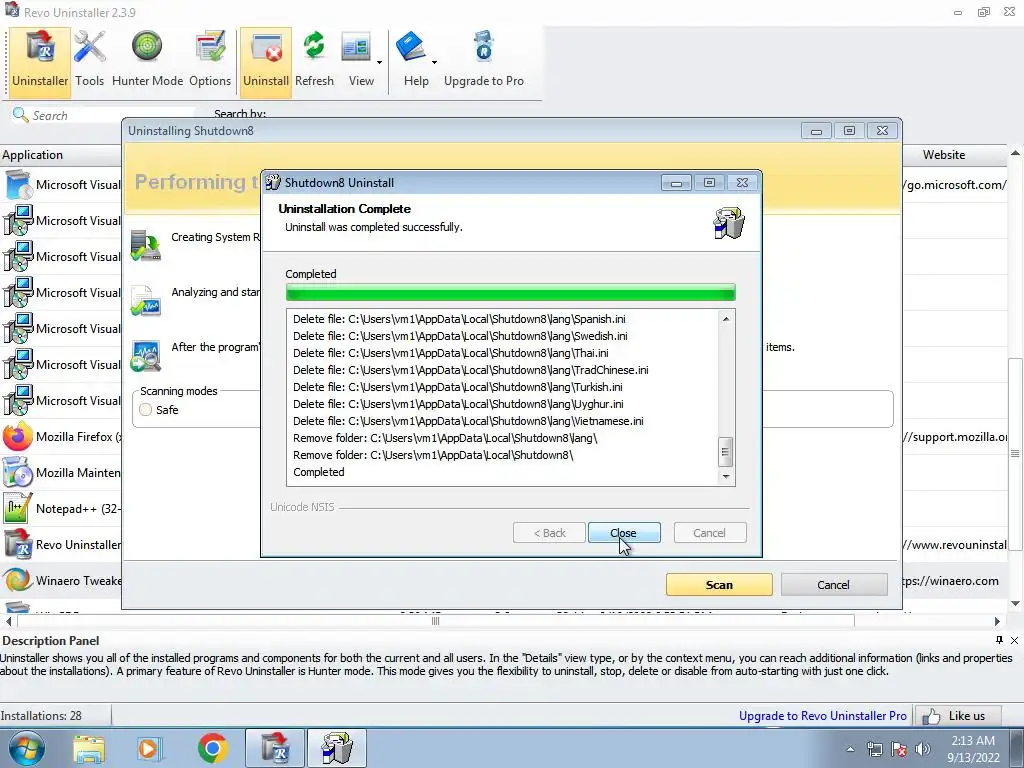
Task: Show hidden tray icons arrow
Action: pyautogui.click(x=850, y=749)
